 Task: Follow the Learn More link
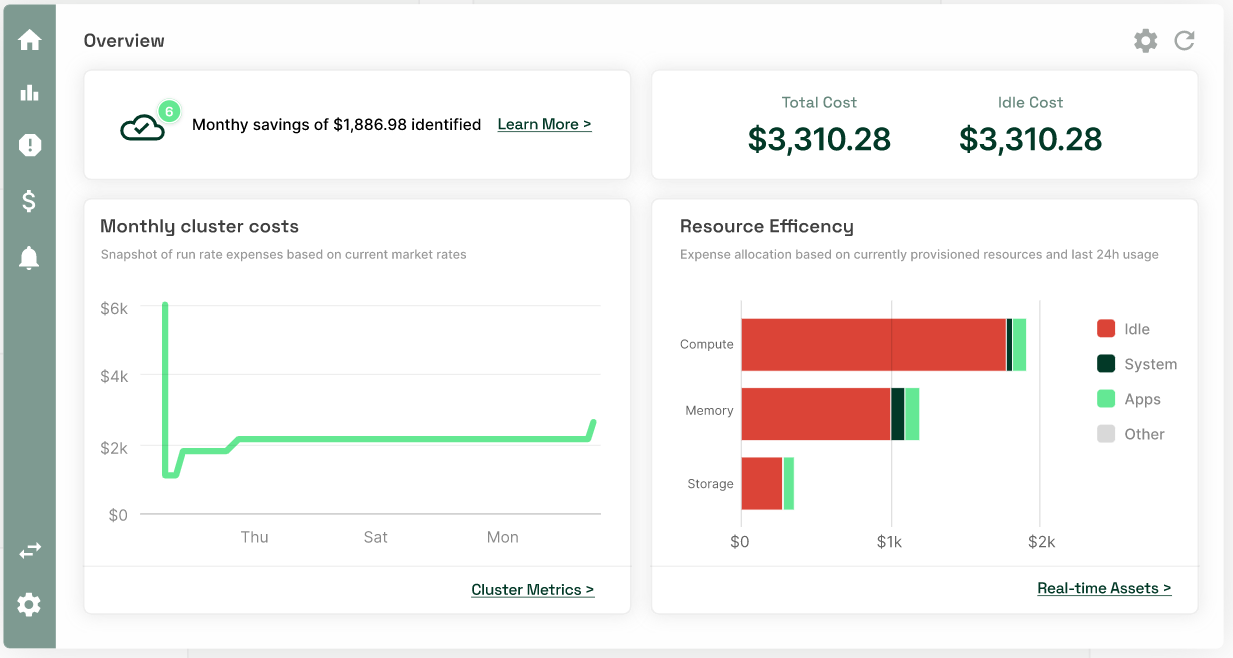pyautogui.click(x=544, y=124)
